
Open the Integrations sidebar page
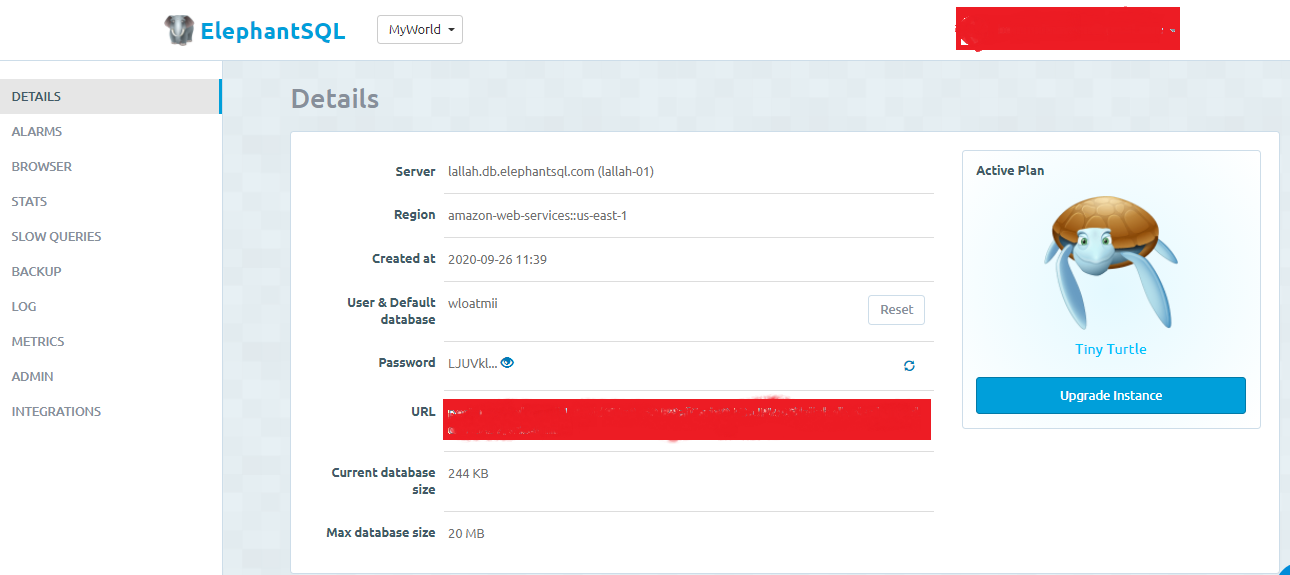click(x=110, y=412)
